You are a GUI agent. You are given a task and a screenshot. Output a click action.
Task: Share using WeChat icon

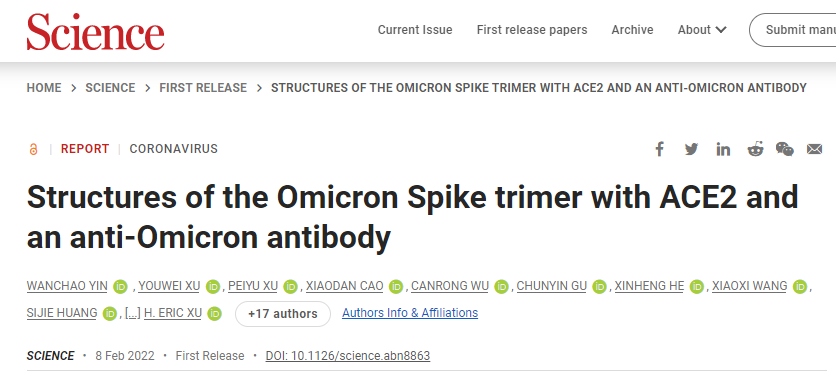tap(784, 149)
